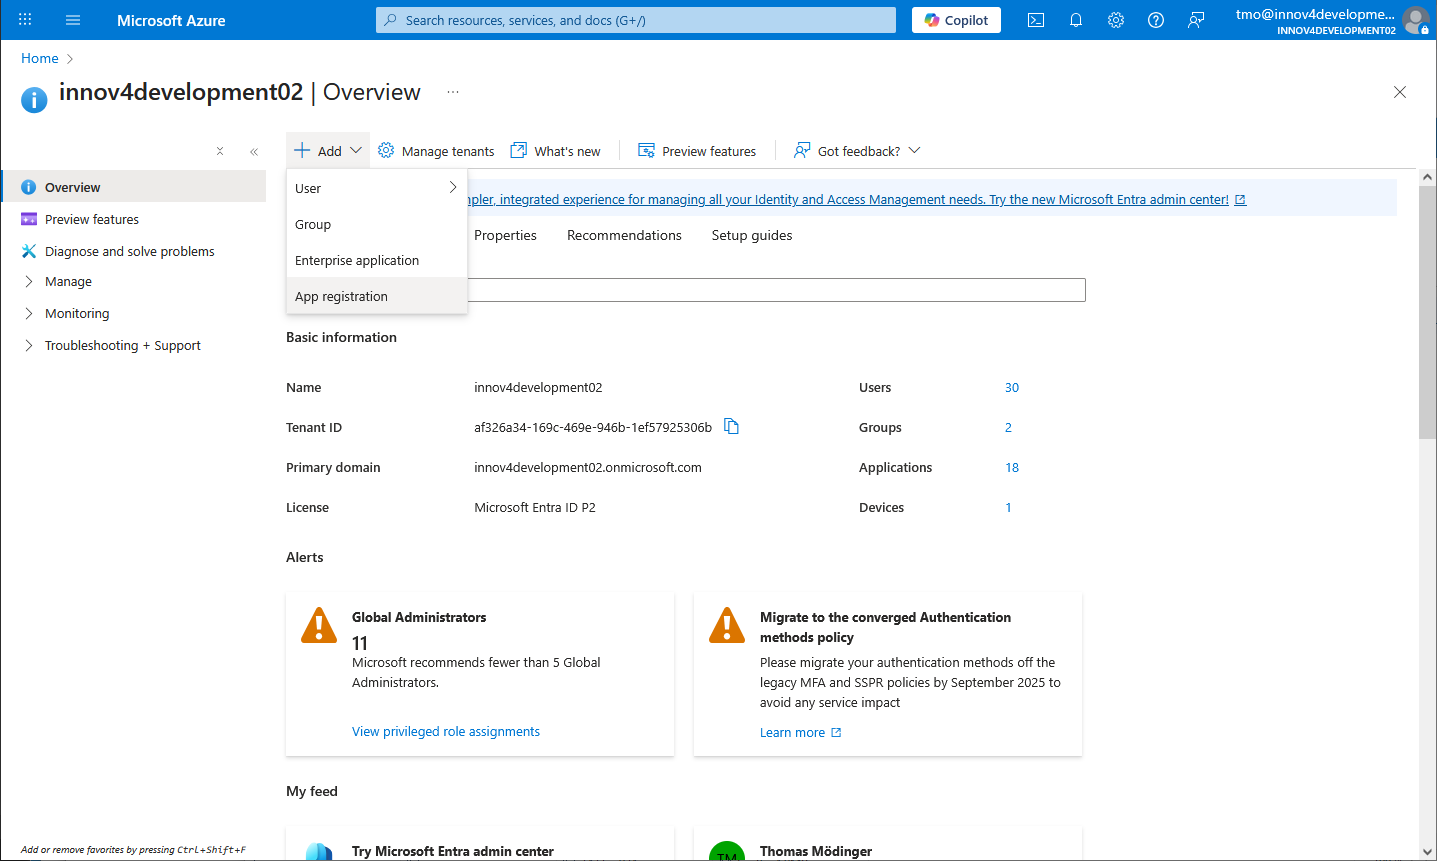Click Manage tenants in toolbar
The image size is (1437, 861).
point(436,151)
